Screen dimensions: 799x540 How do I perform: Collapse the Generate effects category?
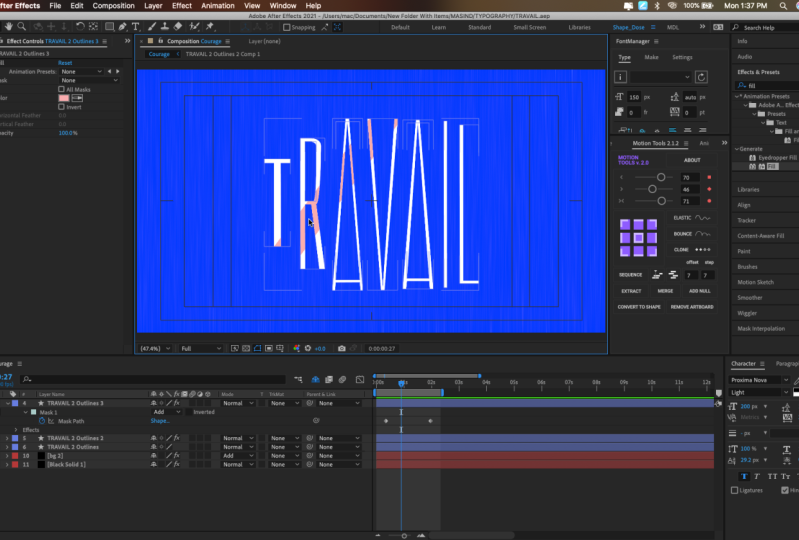[x=737, y=149]
